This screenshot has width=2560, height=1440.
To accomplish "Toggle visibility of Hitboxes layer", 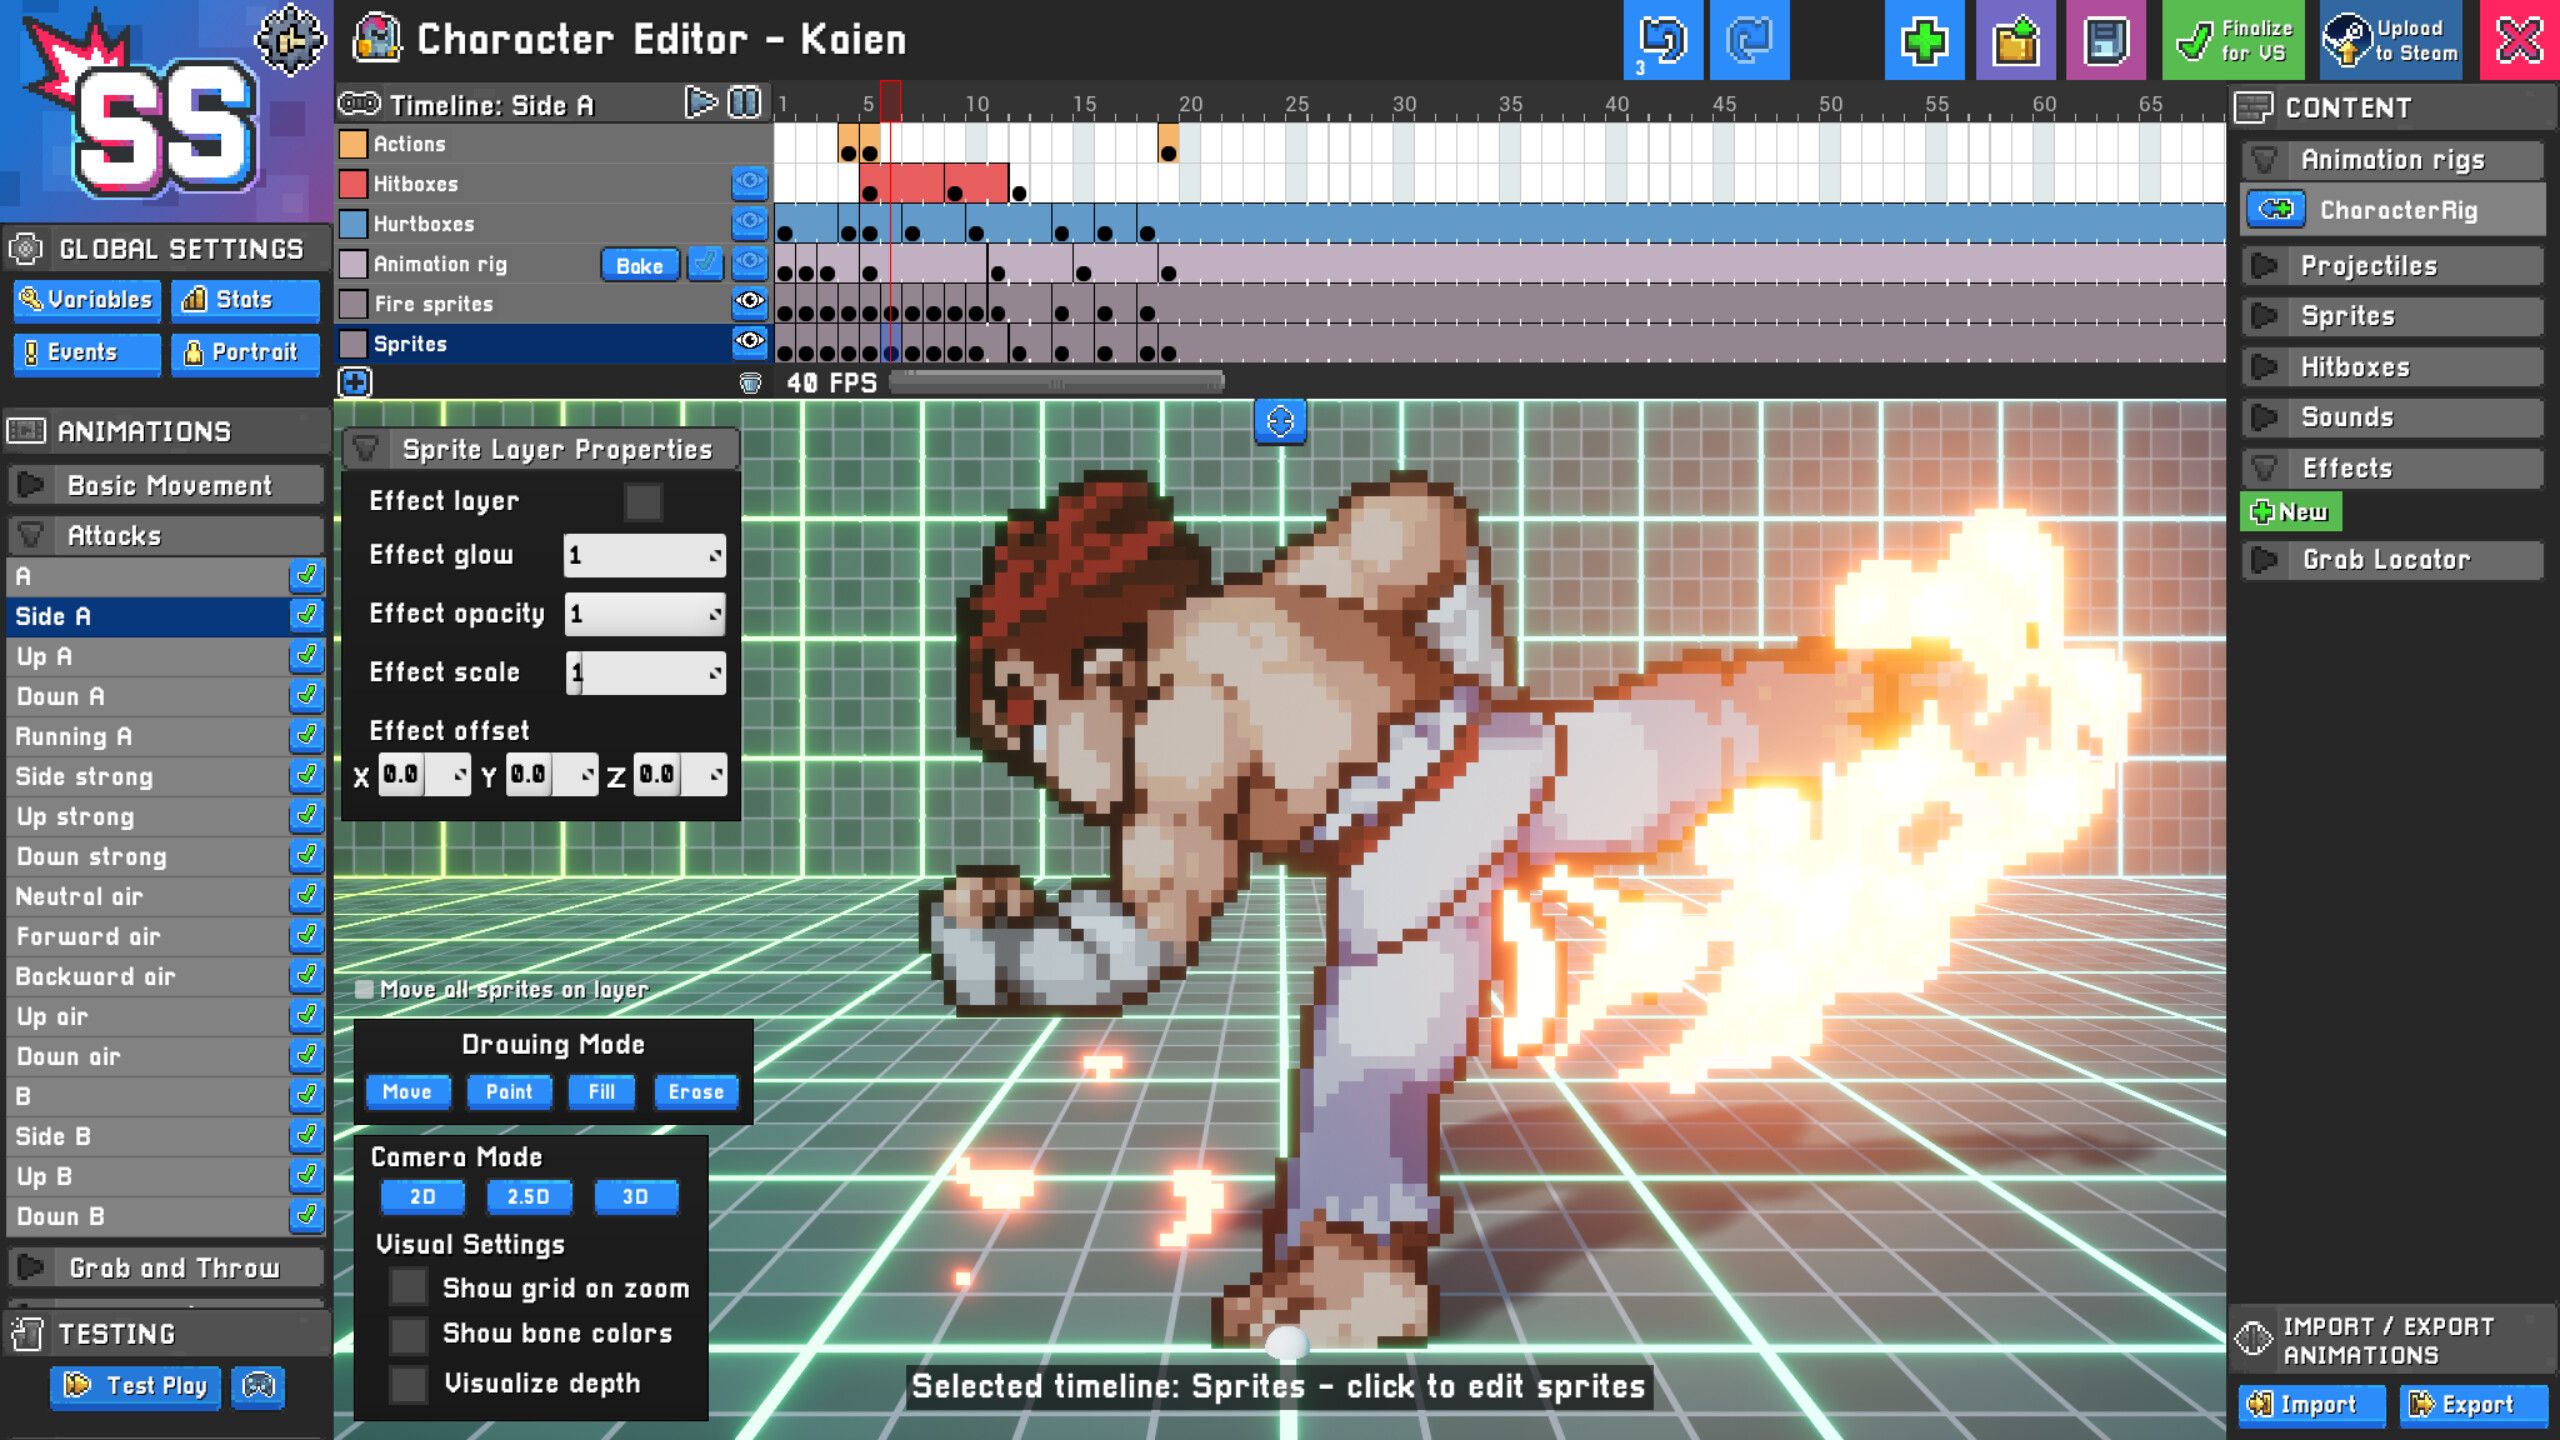I will pyautogui.click(x=751, y=183).
